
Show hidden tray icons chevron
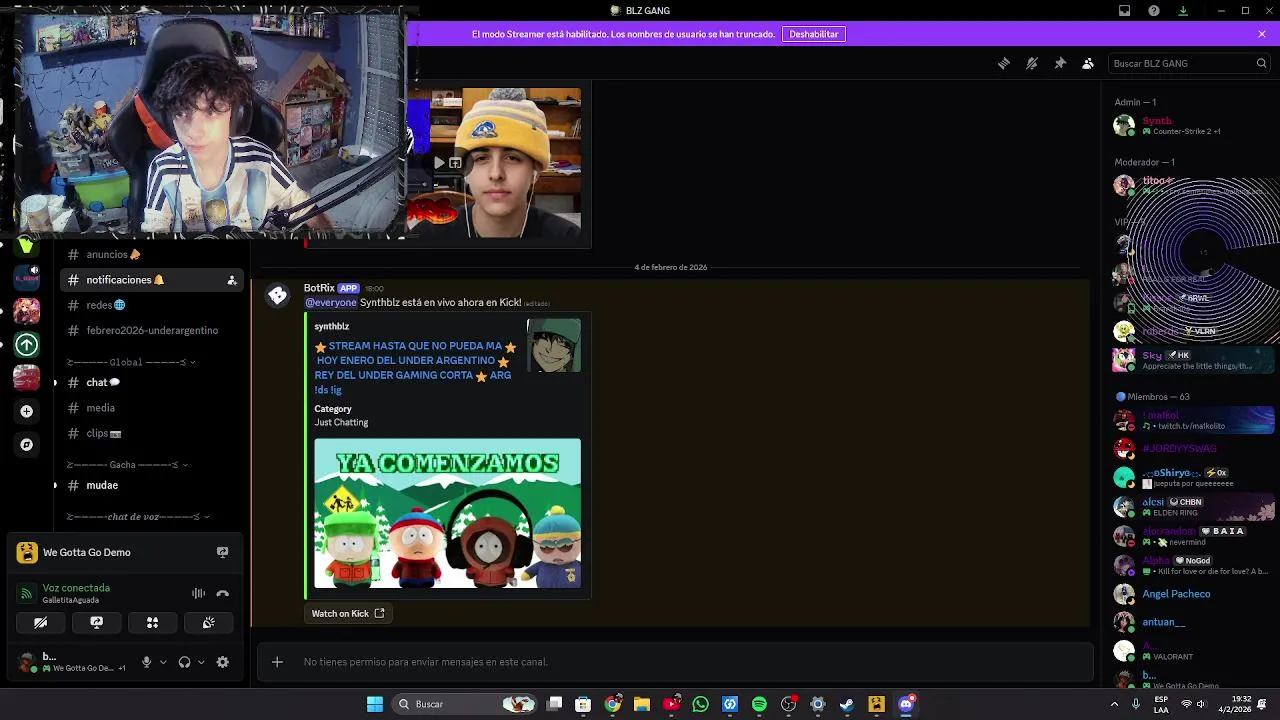(1114, 704)
